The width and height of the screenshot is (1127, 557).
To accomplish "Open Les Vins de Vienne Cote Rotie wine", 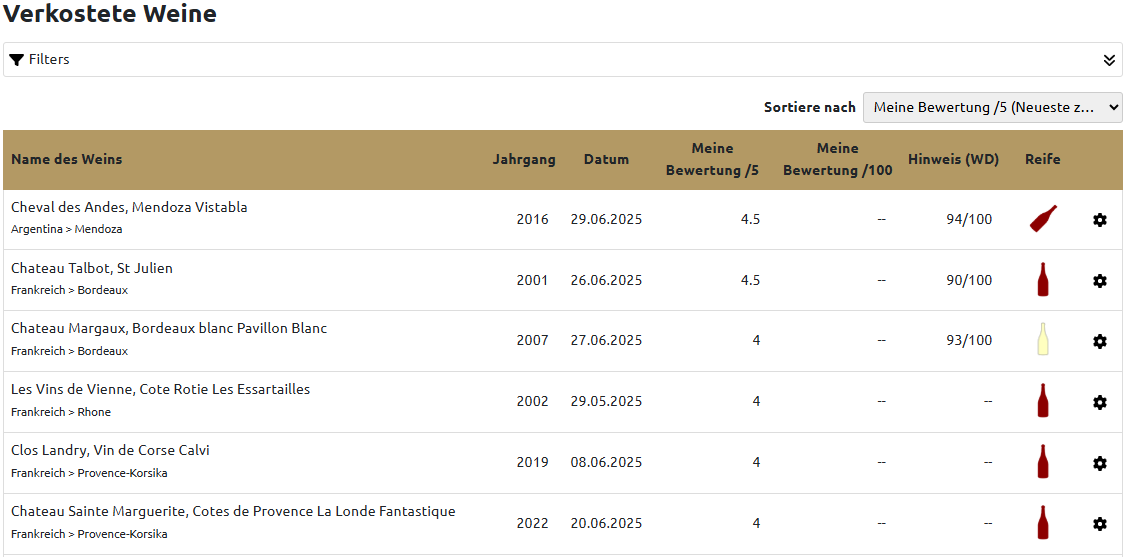I will (x=160, y=390).
